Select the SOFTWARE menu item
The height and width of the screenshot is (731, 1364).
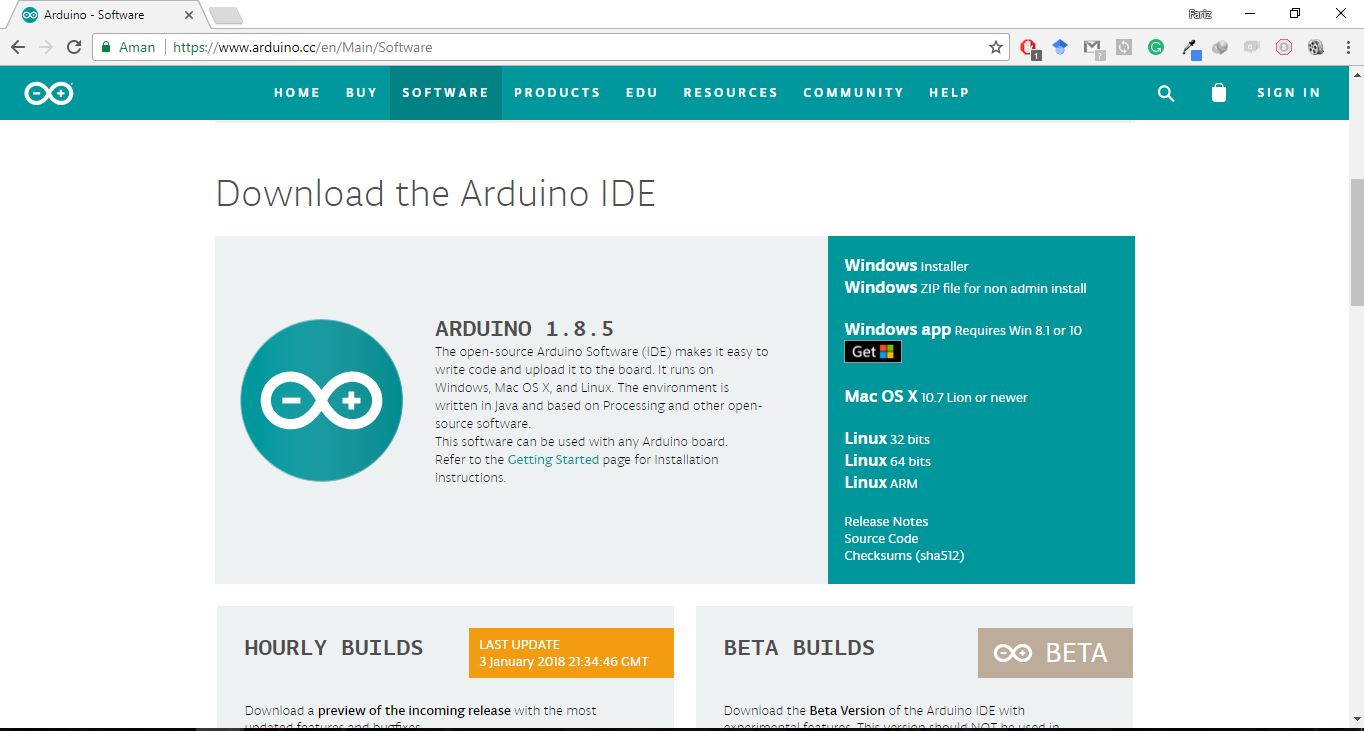click(x=446, y=93)
